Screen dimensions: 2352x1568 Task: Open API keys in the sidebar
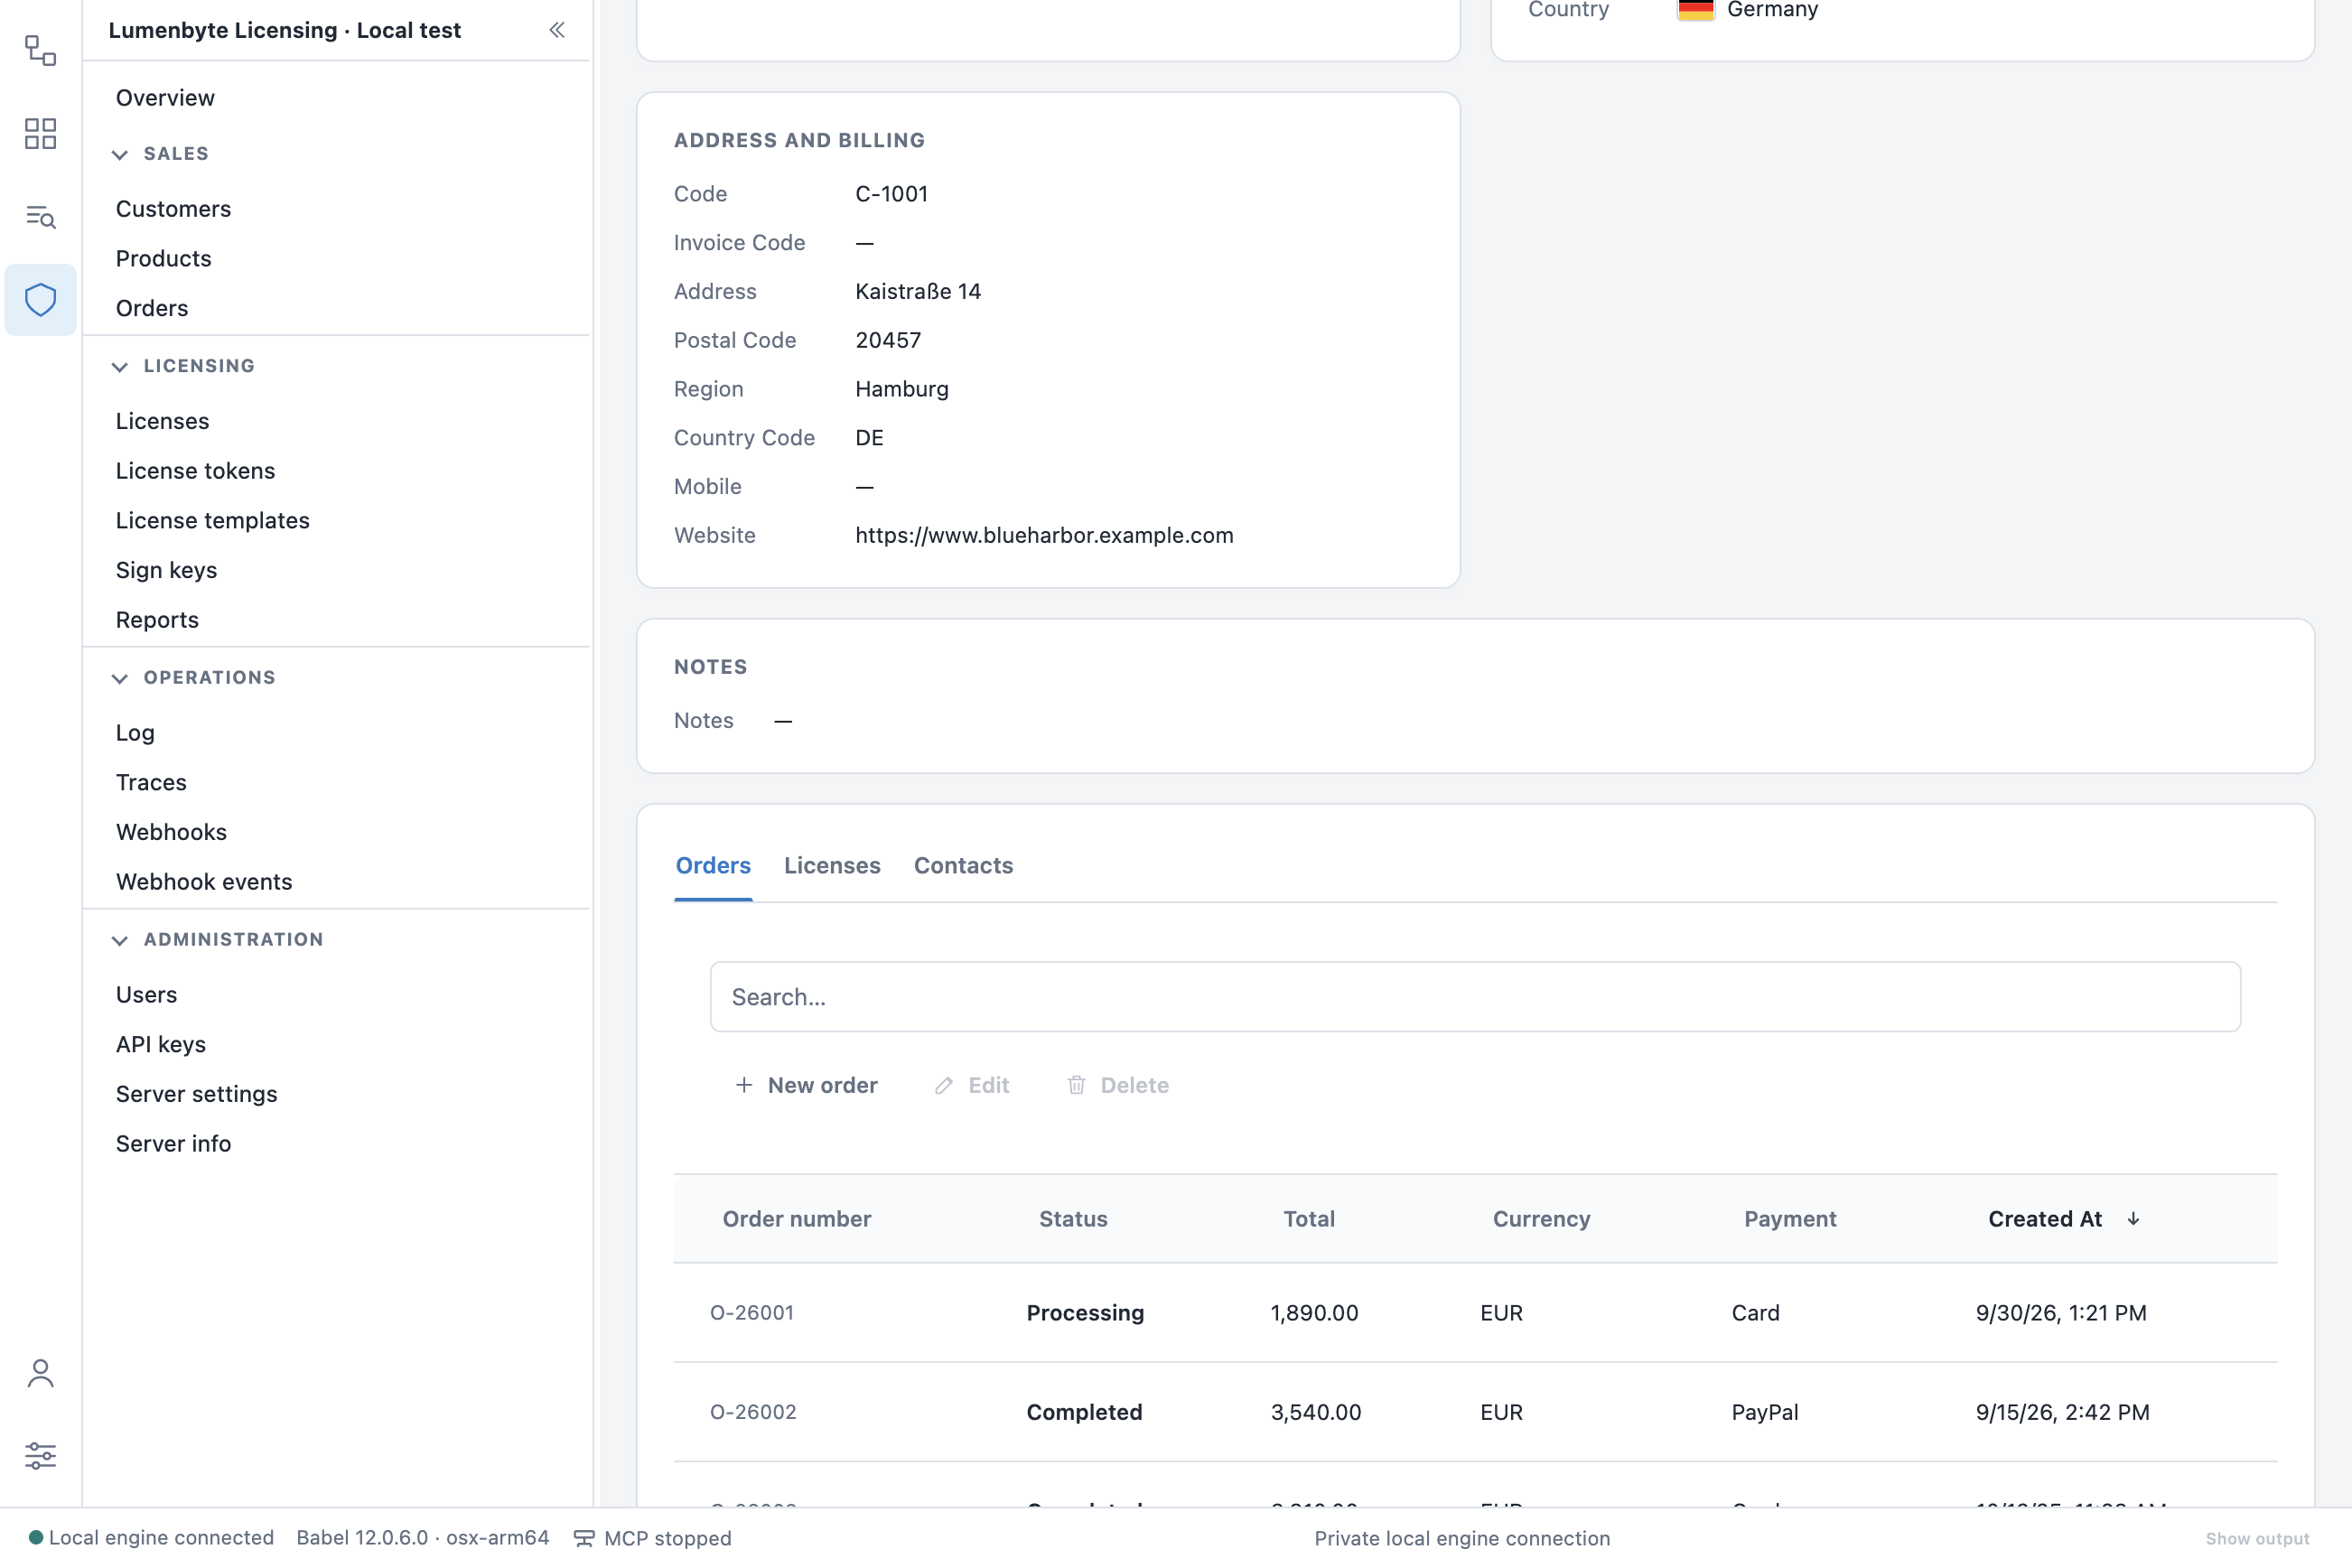160,1044
